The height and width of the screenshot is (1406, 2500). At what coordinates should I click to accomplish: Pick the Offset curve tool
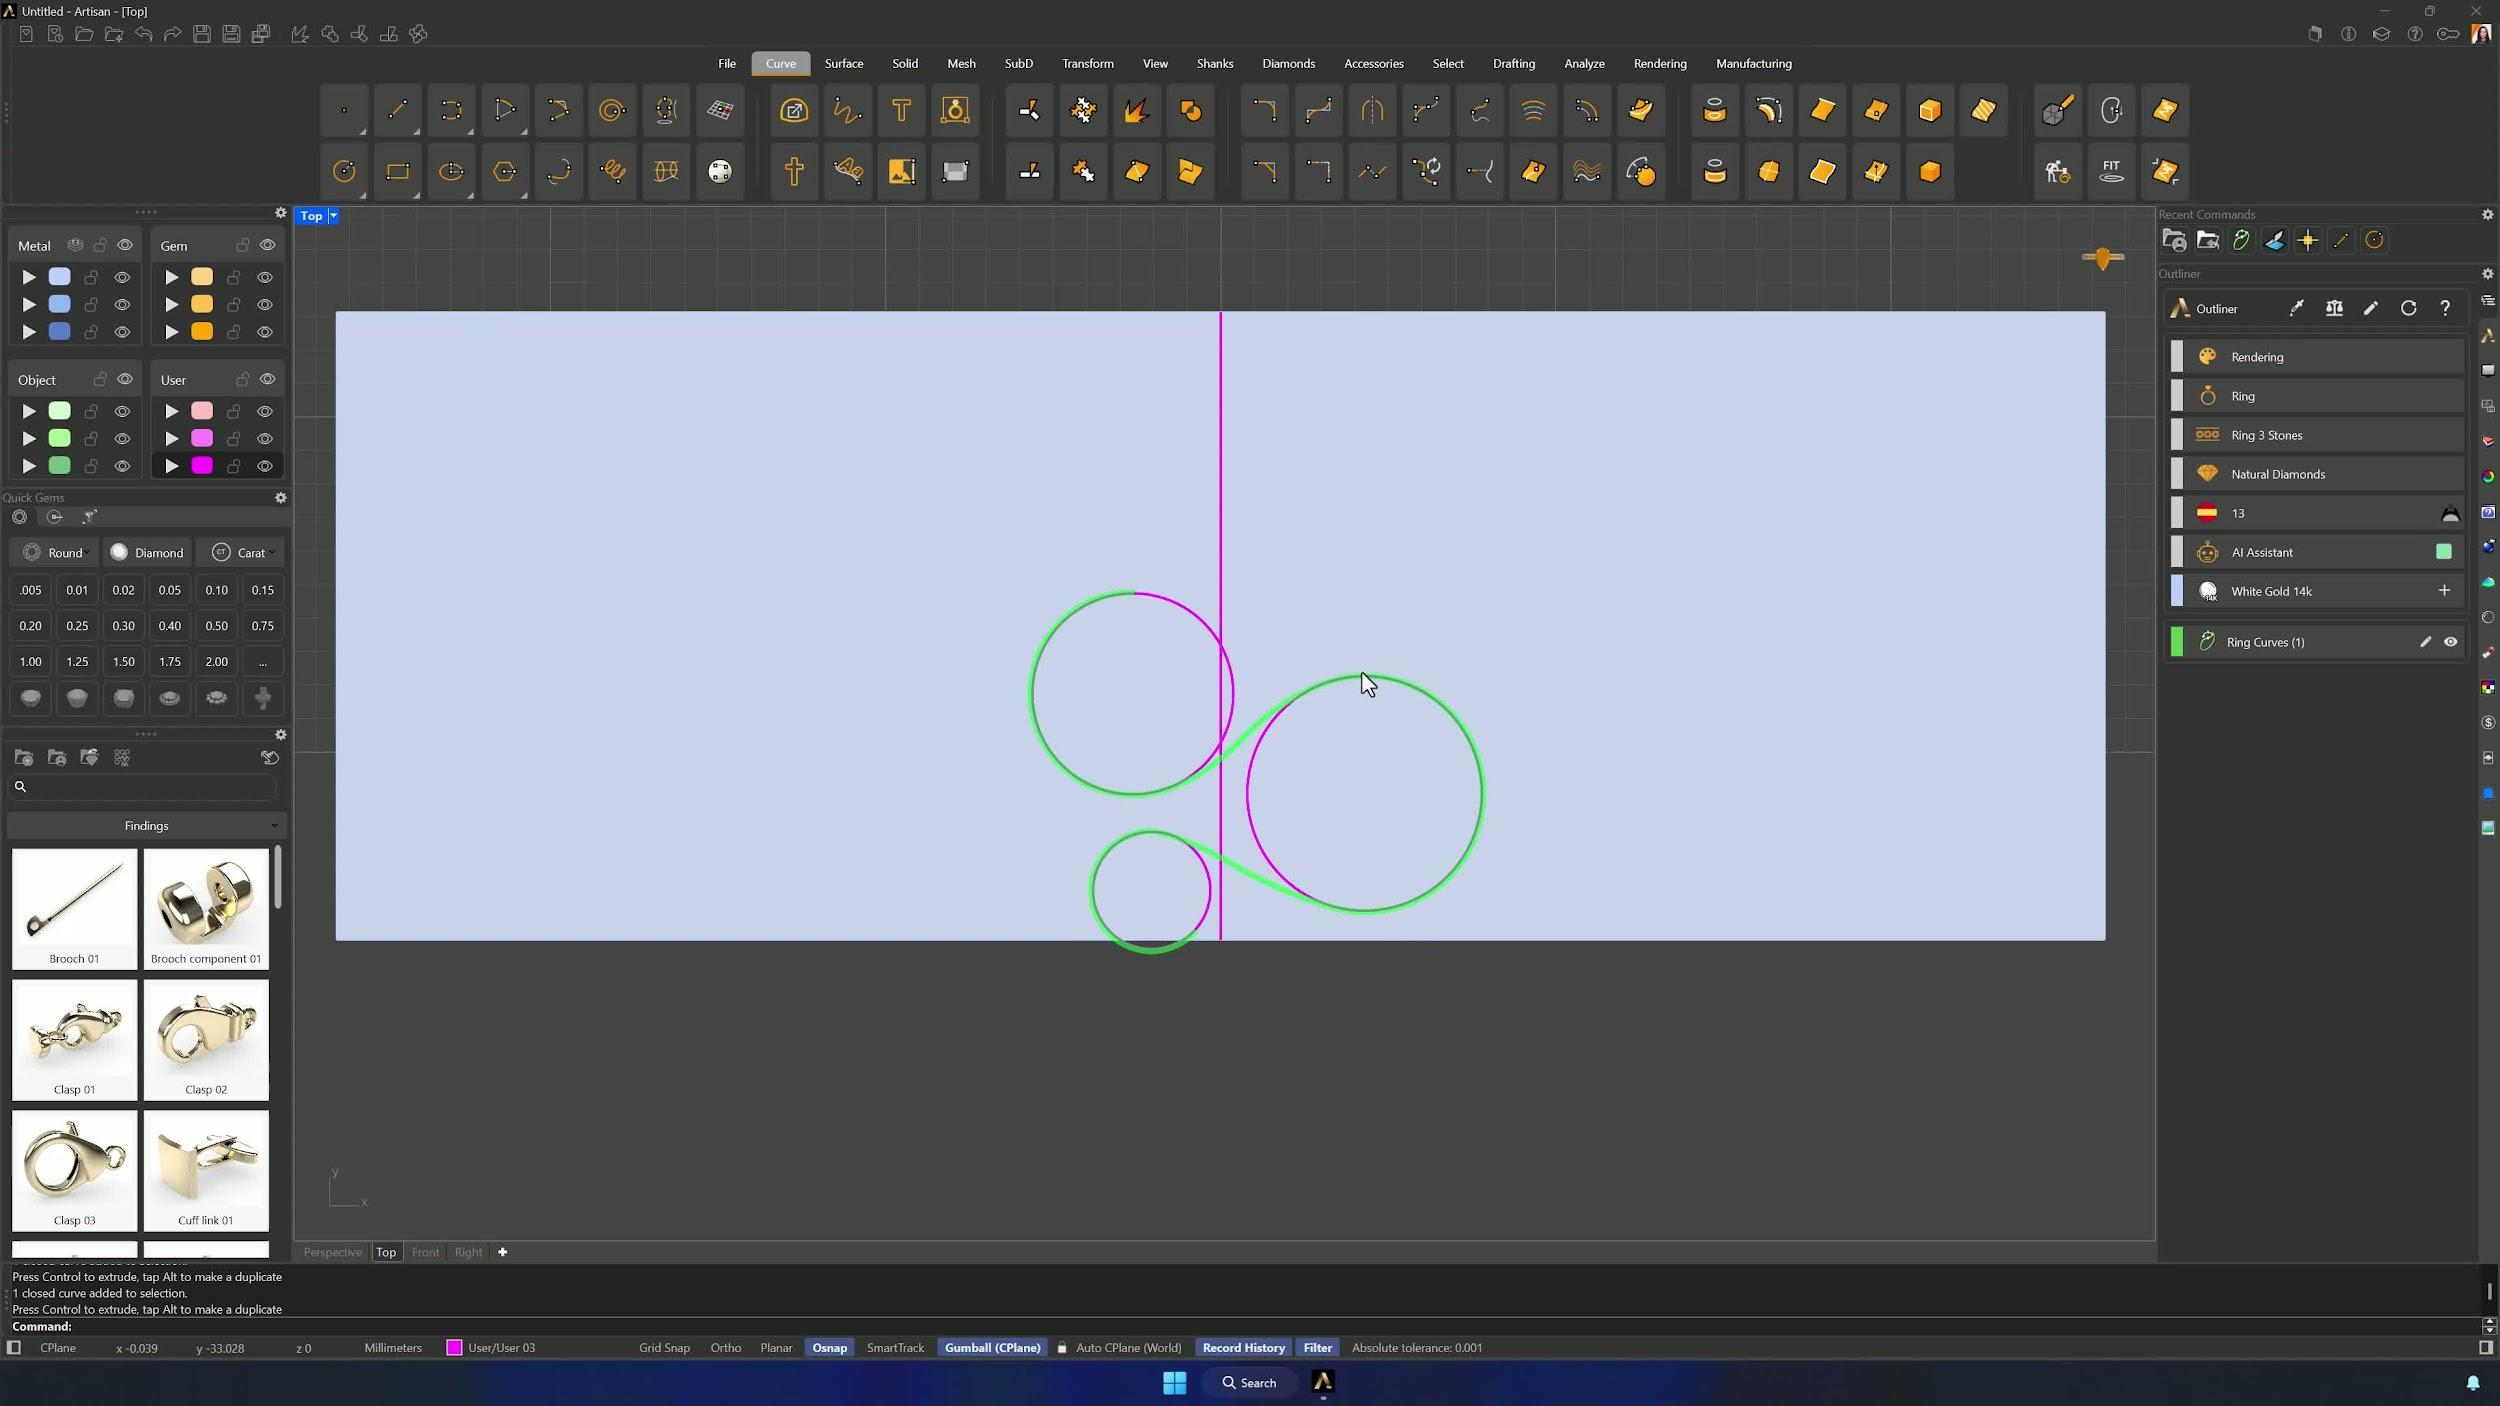pyautogui.click(x=1587, y=110)
